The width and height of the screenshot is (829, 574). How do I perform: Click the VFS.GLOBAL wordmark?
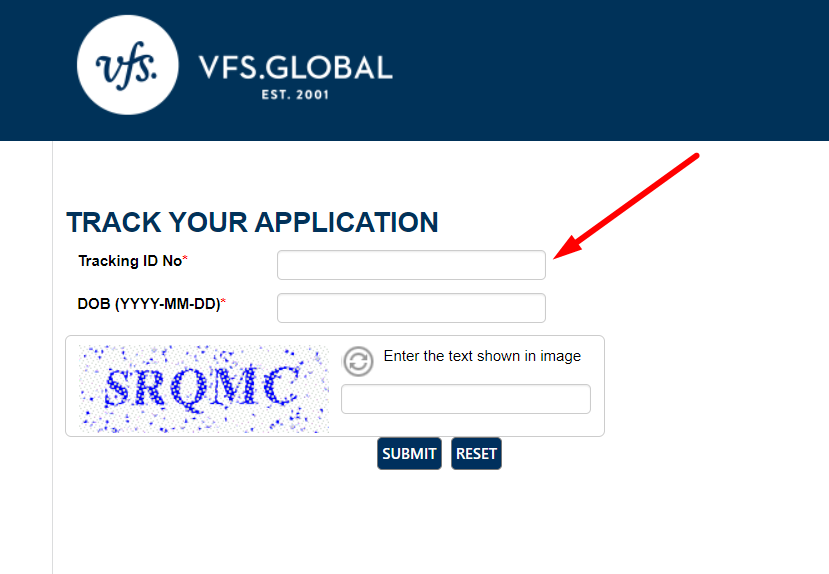point(296,68)
